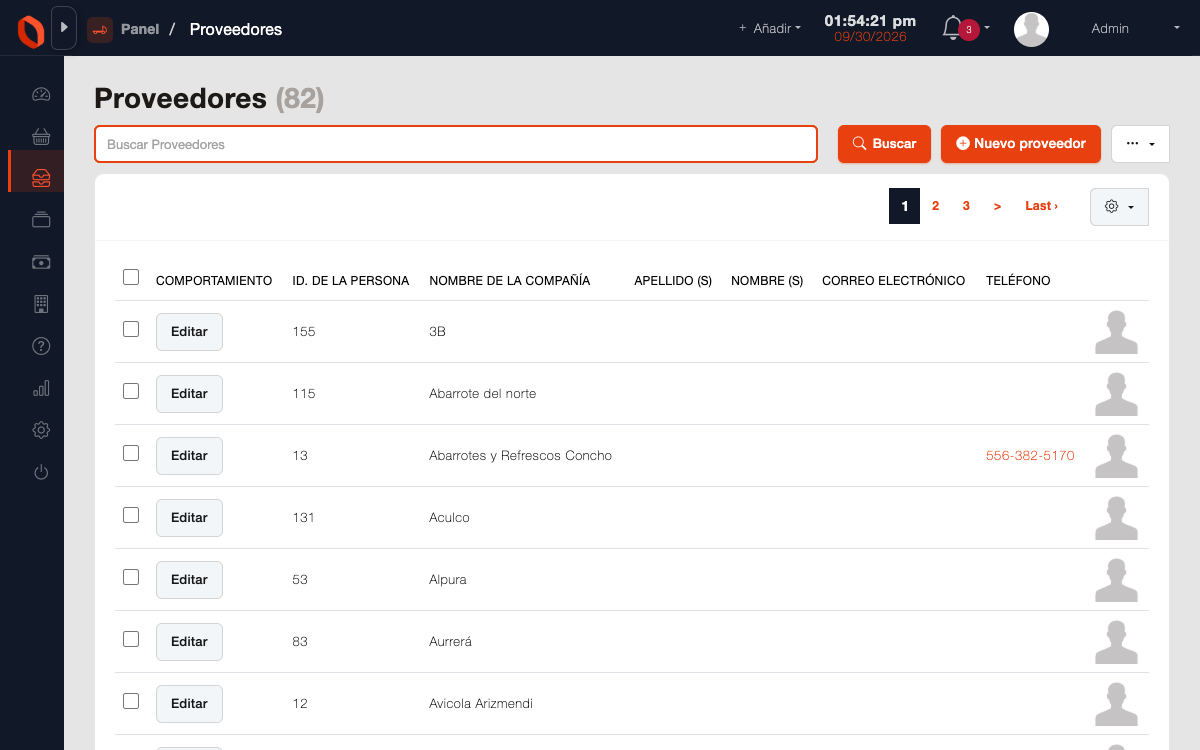The image size is (1200, 750).
Task: Open the stacked cards sidebar icon
Action: point(41,219)
